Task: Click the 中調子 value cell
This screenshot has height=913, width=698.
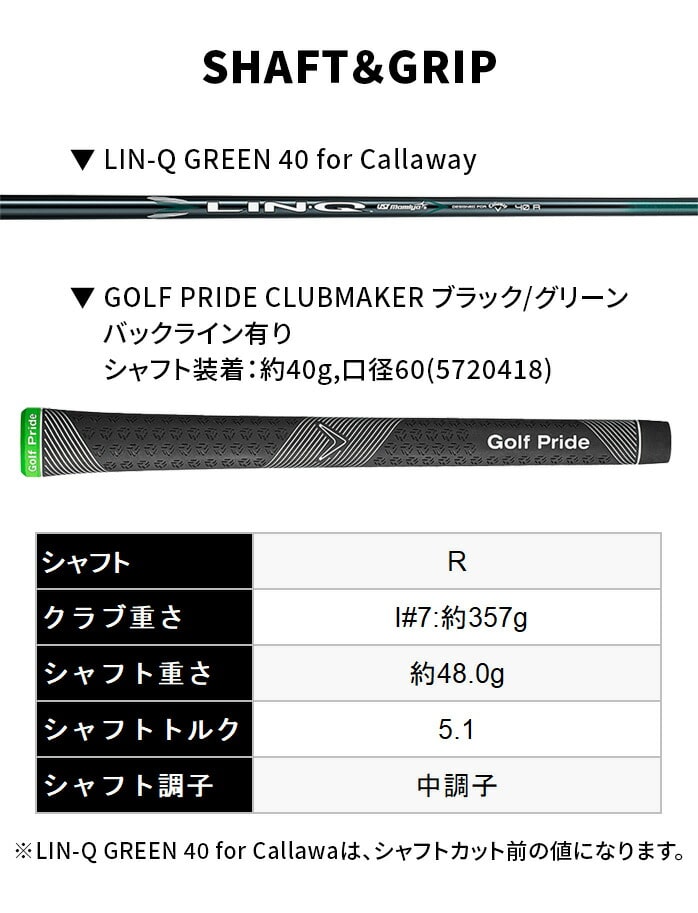Action: 457,785
